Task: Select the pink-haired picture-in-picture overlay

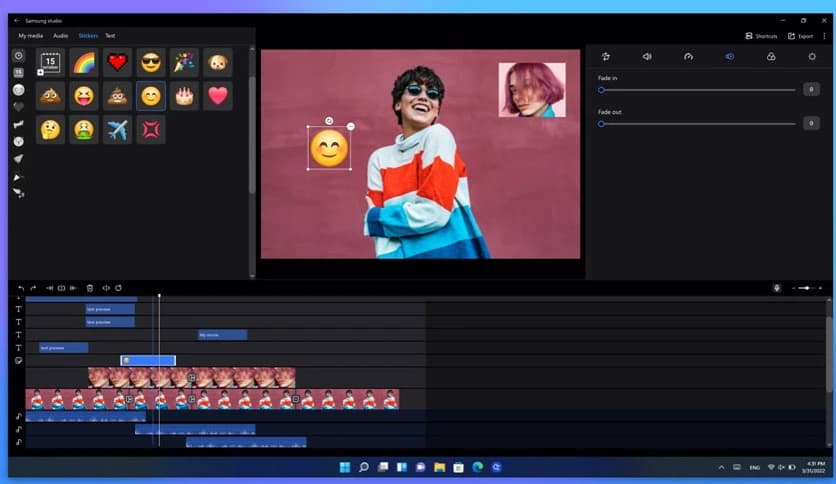Action: 532,90
